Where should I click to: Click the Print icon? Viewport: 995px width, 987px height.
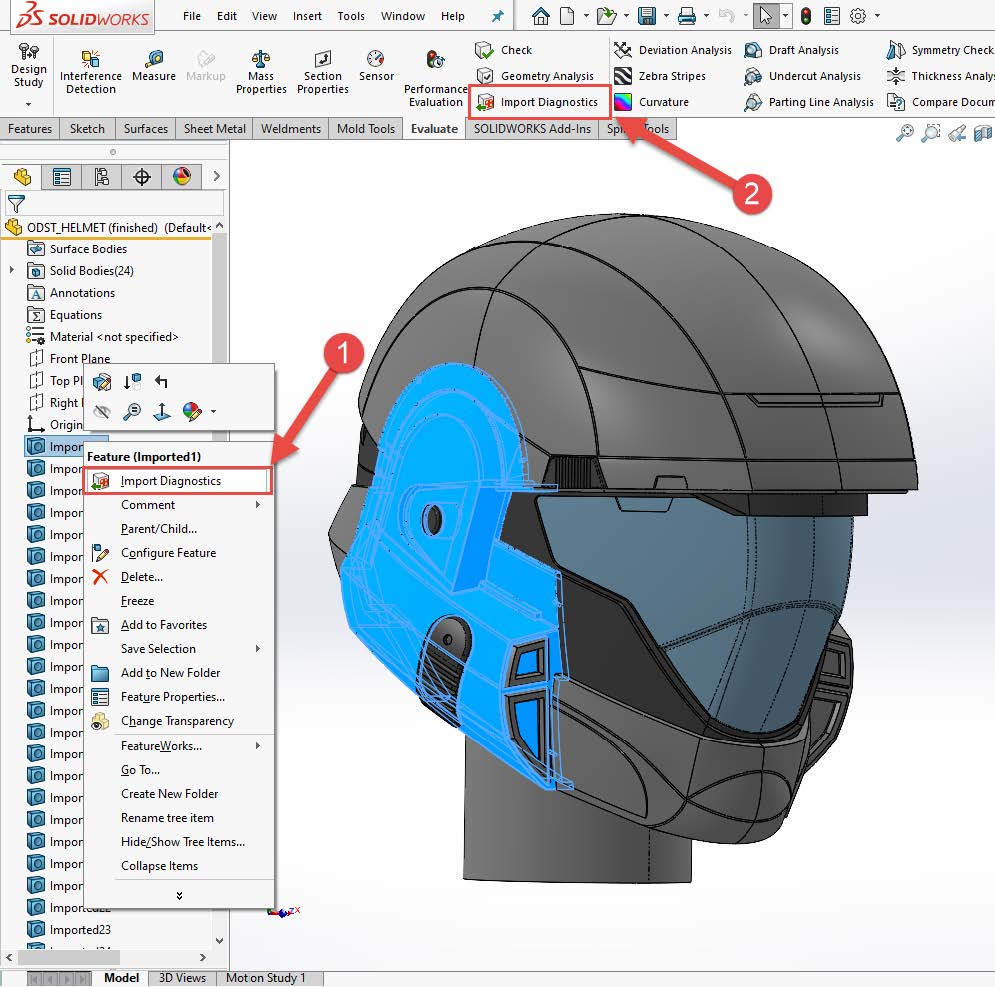(x=687, y=16)
